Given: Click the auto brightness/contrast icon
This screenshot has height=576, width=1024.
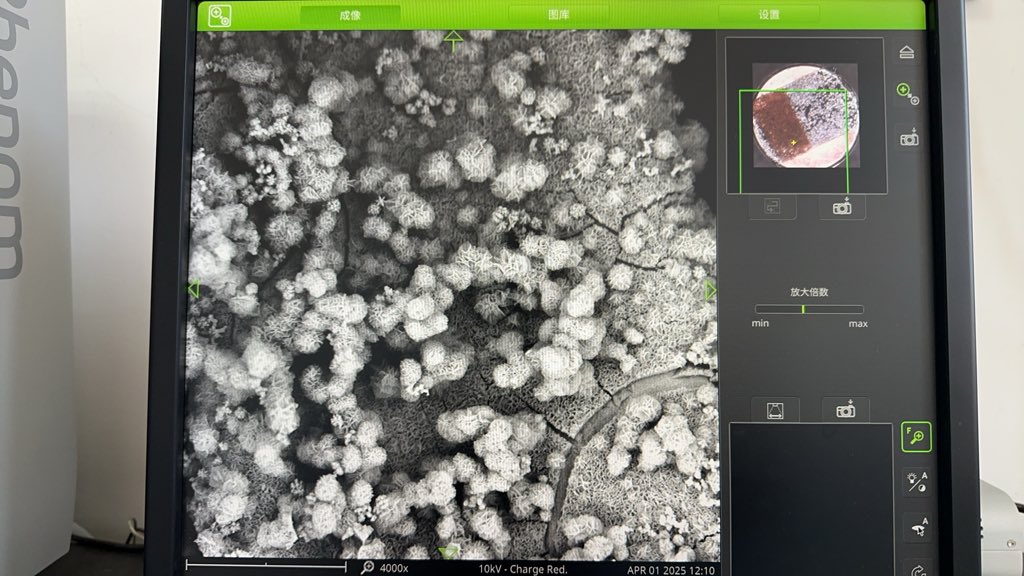Looking at the screenshot, I should [917, 482].
